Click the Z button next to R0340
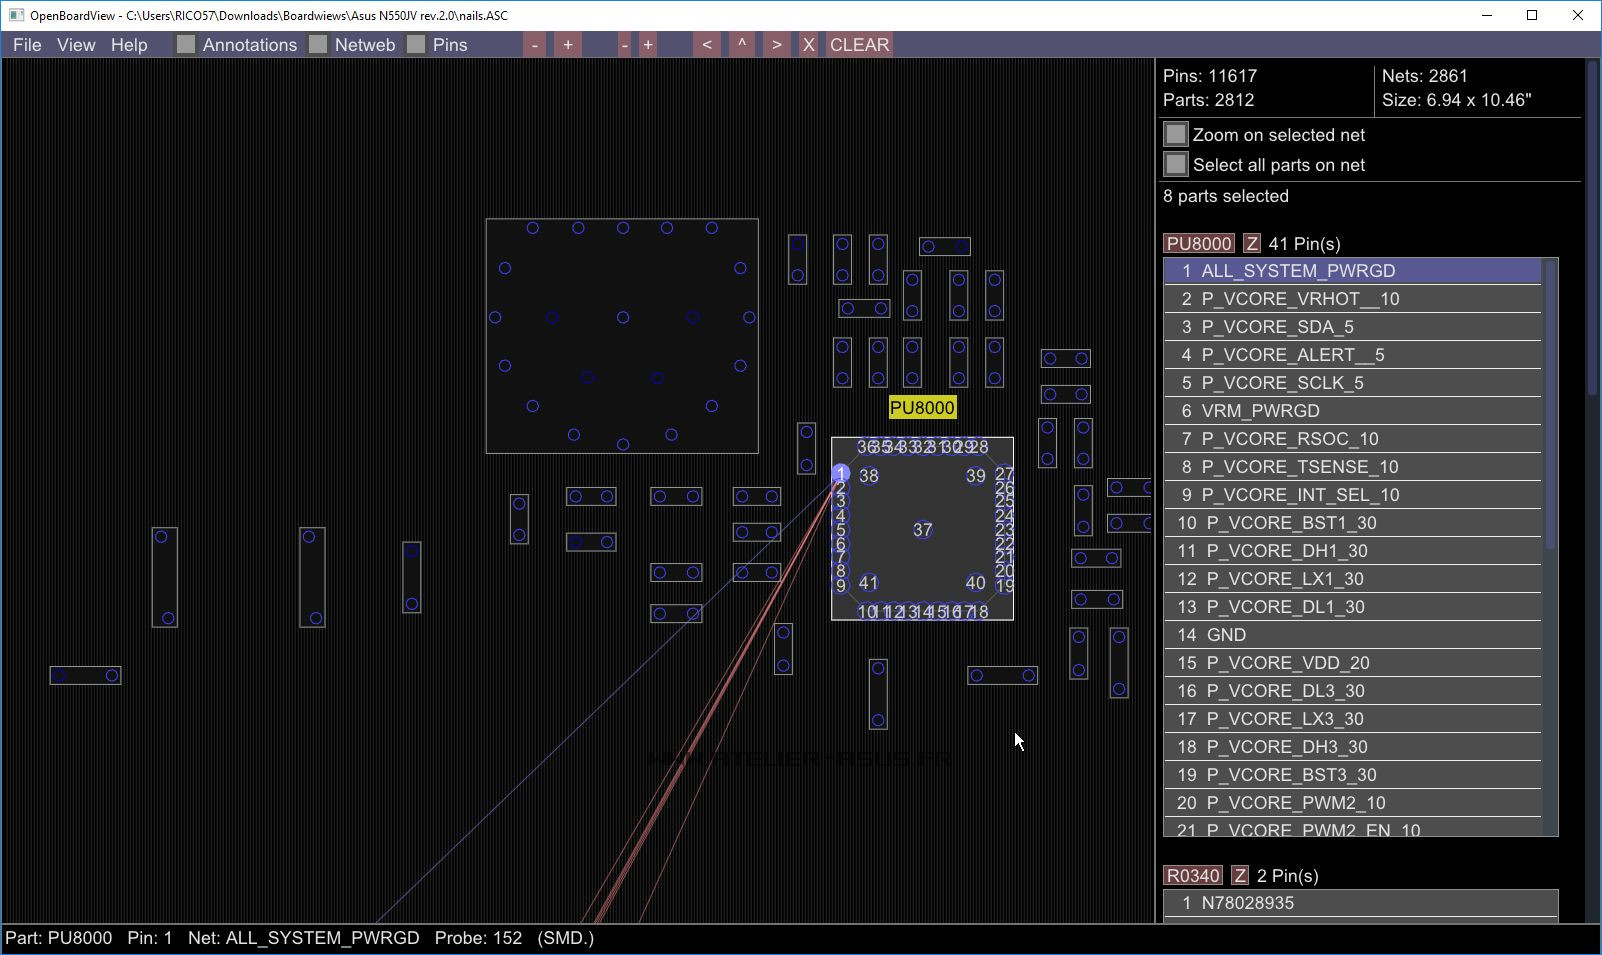Viewport: 1602px width, 955px height. (1240, 875)
